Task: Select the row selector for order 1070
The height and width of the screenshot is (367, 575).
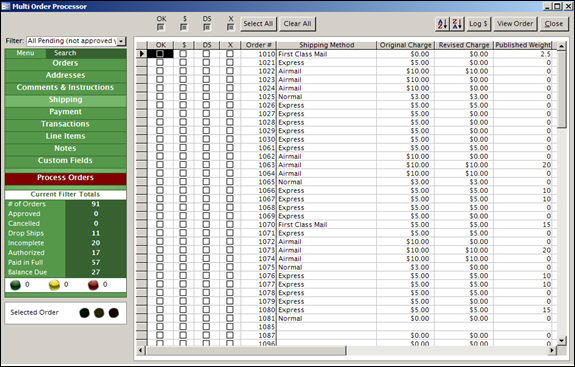Action: pos(142,224)
